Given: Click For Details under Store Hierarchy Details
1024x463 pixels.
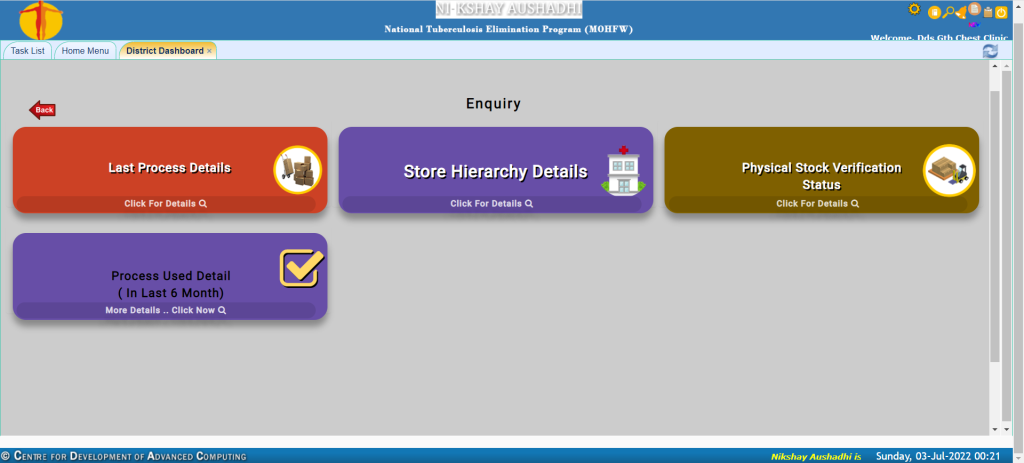Looking at the screenshot, I should (x=492, y=204).
